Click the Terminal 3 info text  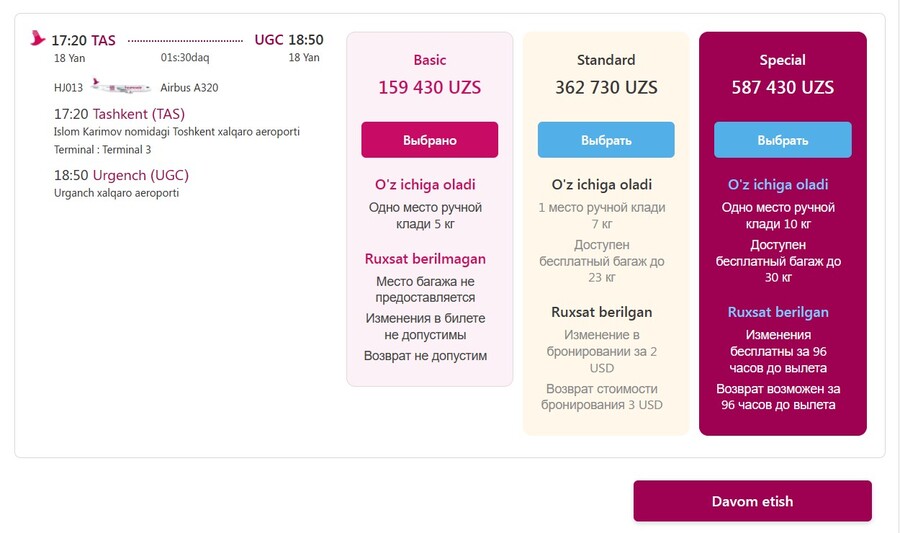[103, 150]
